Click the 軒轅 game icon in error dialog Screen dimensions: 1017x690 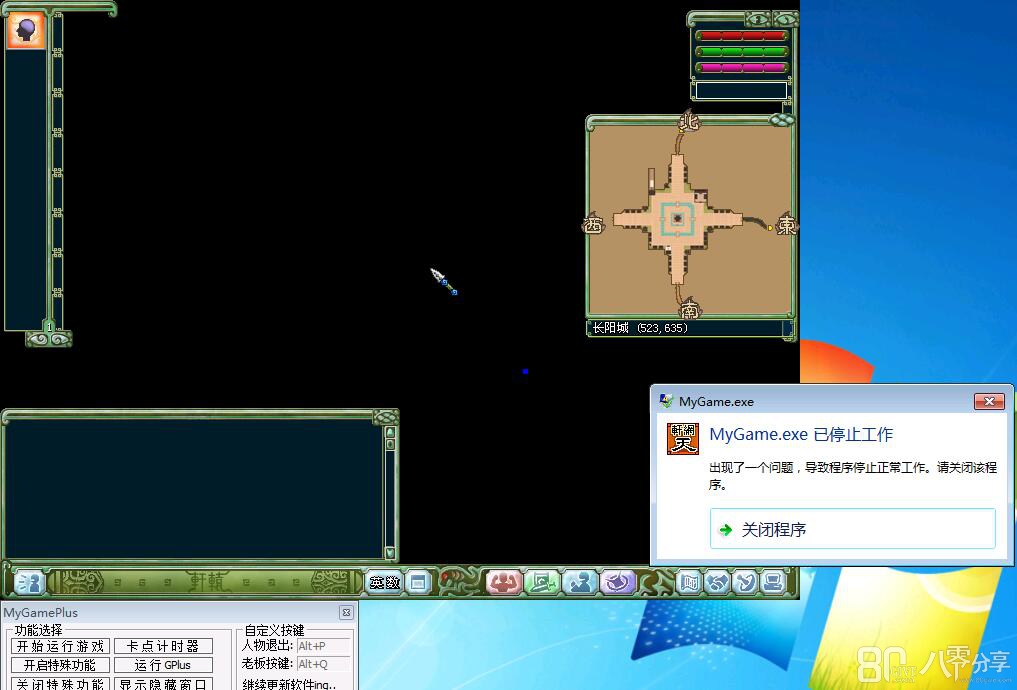(683, 438)
